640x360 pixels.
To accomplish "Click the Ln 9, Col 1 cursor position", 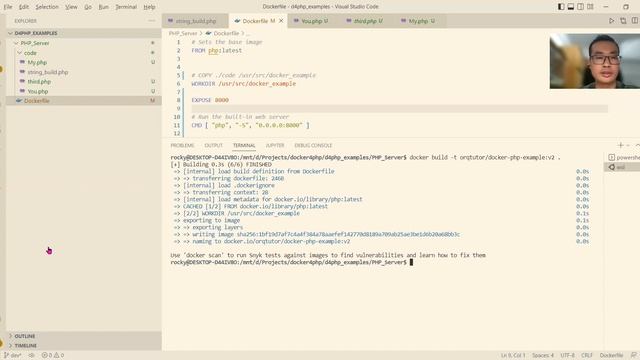I will [x=513, y=355].
